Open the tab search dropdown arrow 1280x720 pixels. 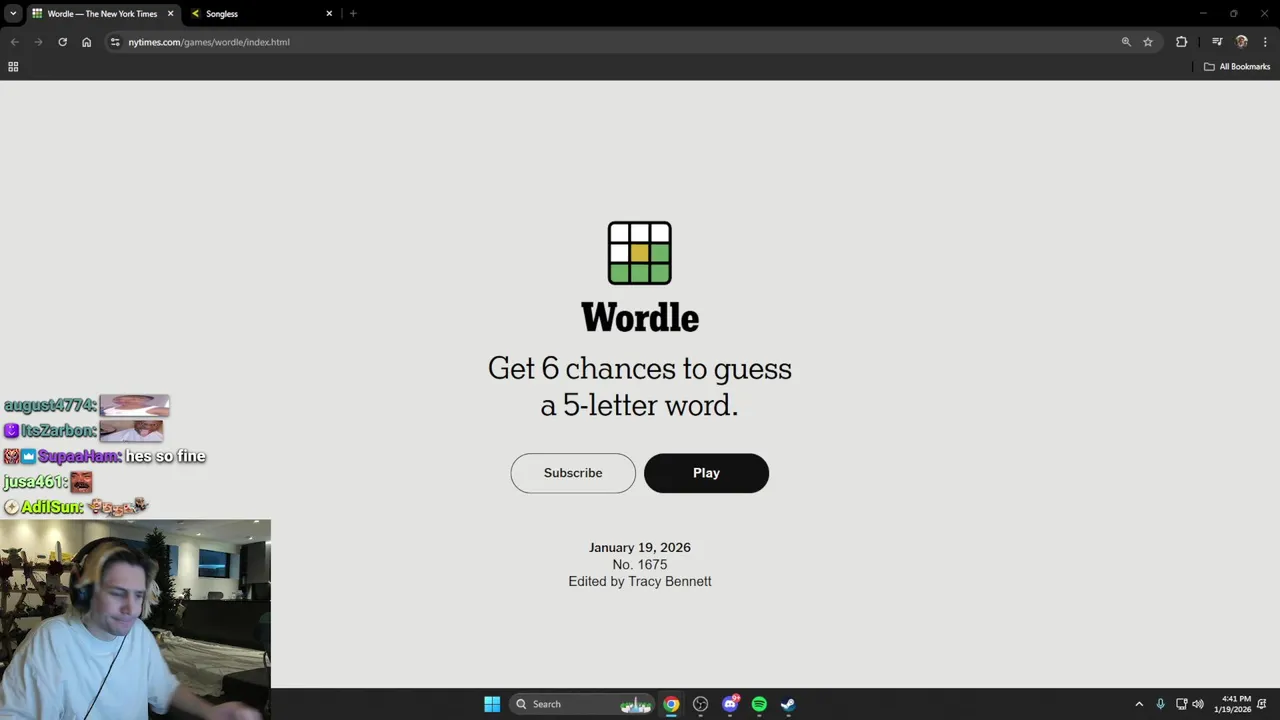pyautogui.click(x=13, y=14)
